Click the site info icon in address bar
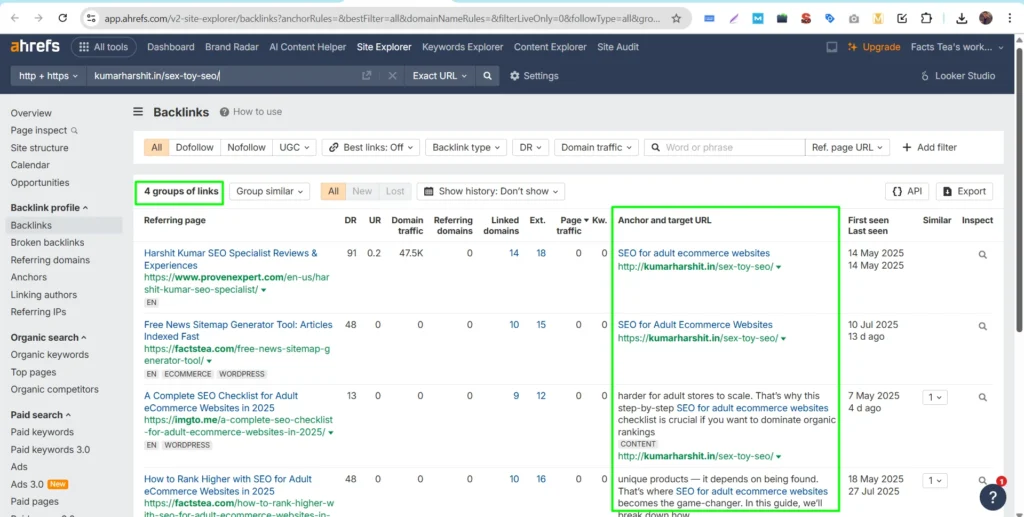The image size is (1024, 517). coord(91,18)
